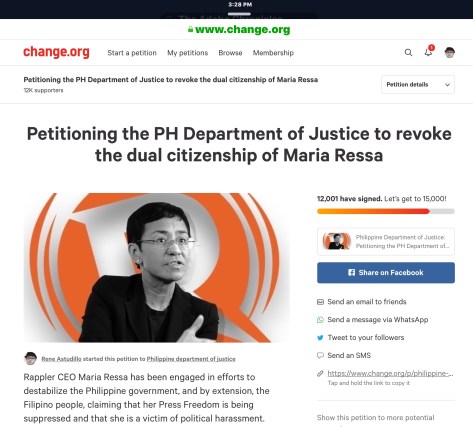Click the Share on Facebook button

(386, 273)
